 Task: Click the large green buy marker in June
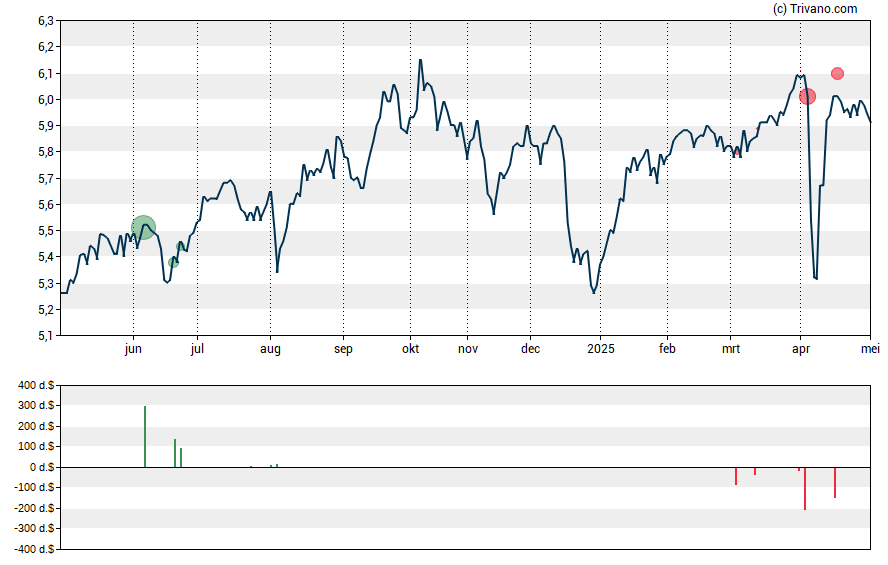pos(143,228)
